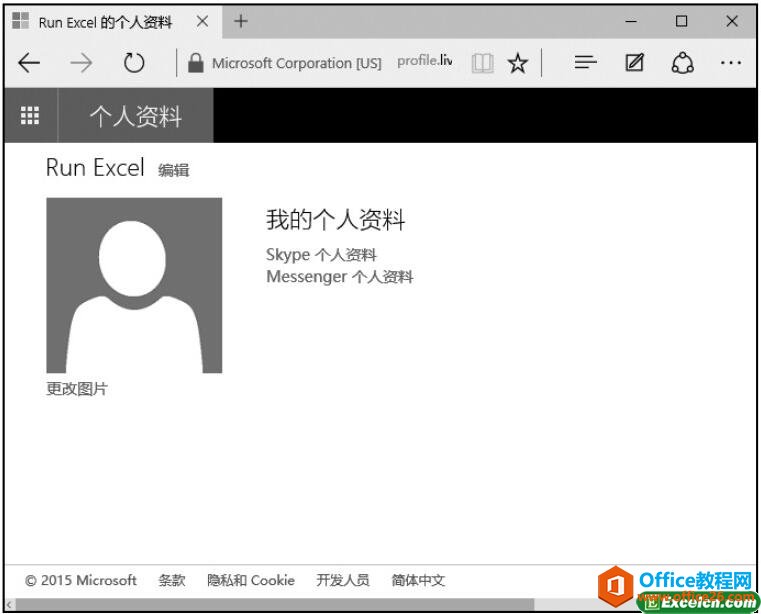Open reading view book icon
Screen dimensions: 761x614
click(x=482, y=63)
